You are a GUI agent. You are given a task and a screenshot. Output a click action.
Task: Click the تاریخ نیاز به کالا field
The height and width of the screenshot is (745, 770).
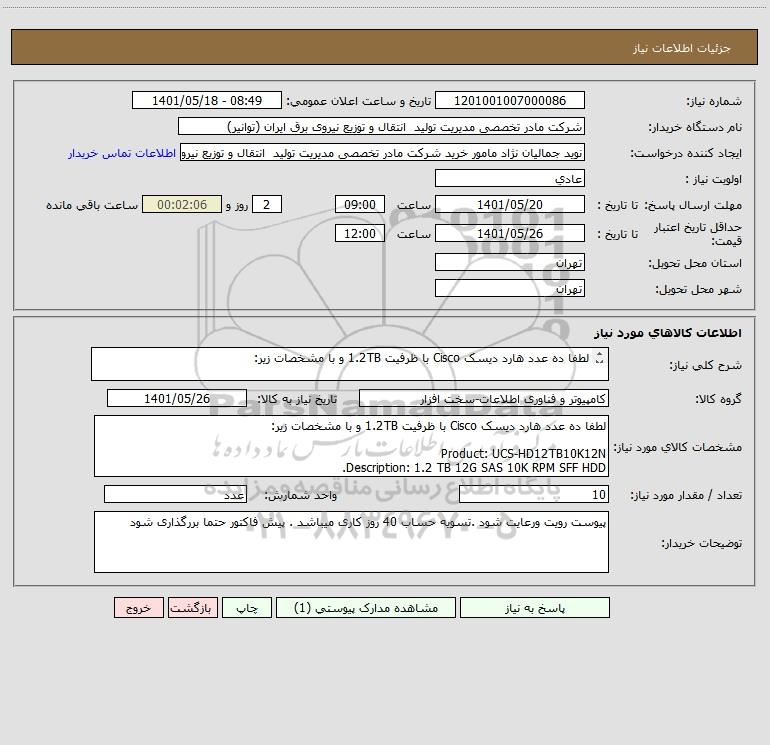click(x=177, y=398)
